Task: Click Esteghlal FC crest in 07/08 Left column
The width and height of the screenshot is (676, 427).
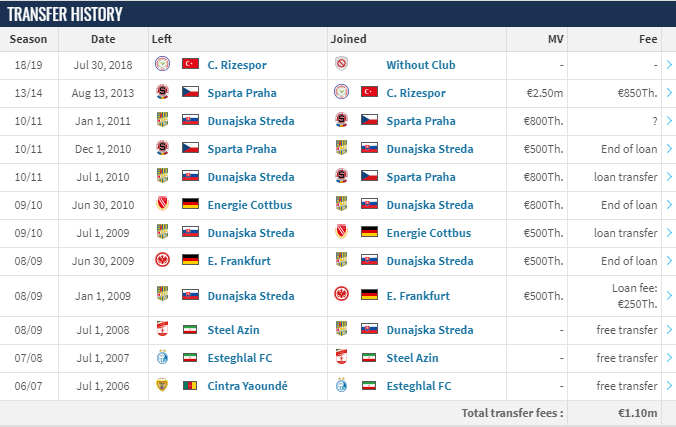Action: [x=162, y=357]
